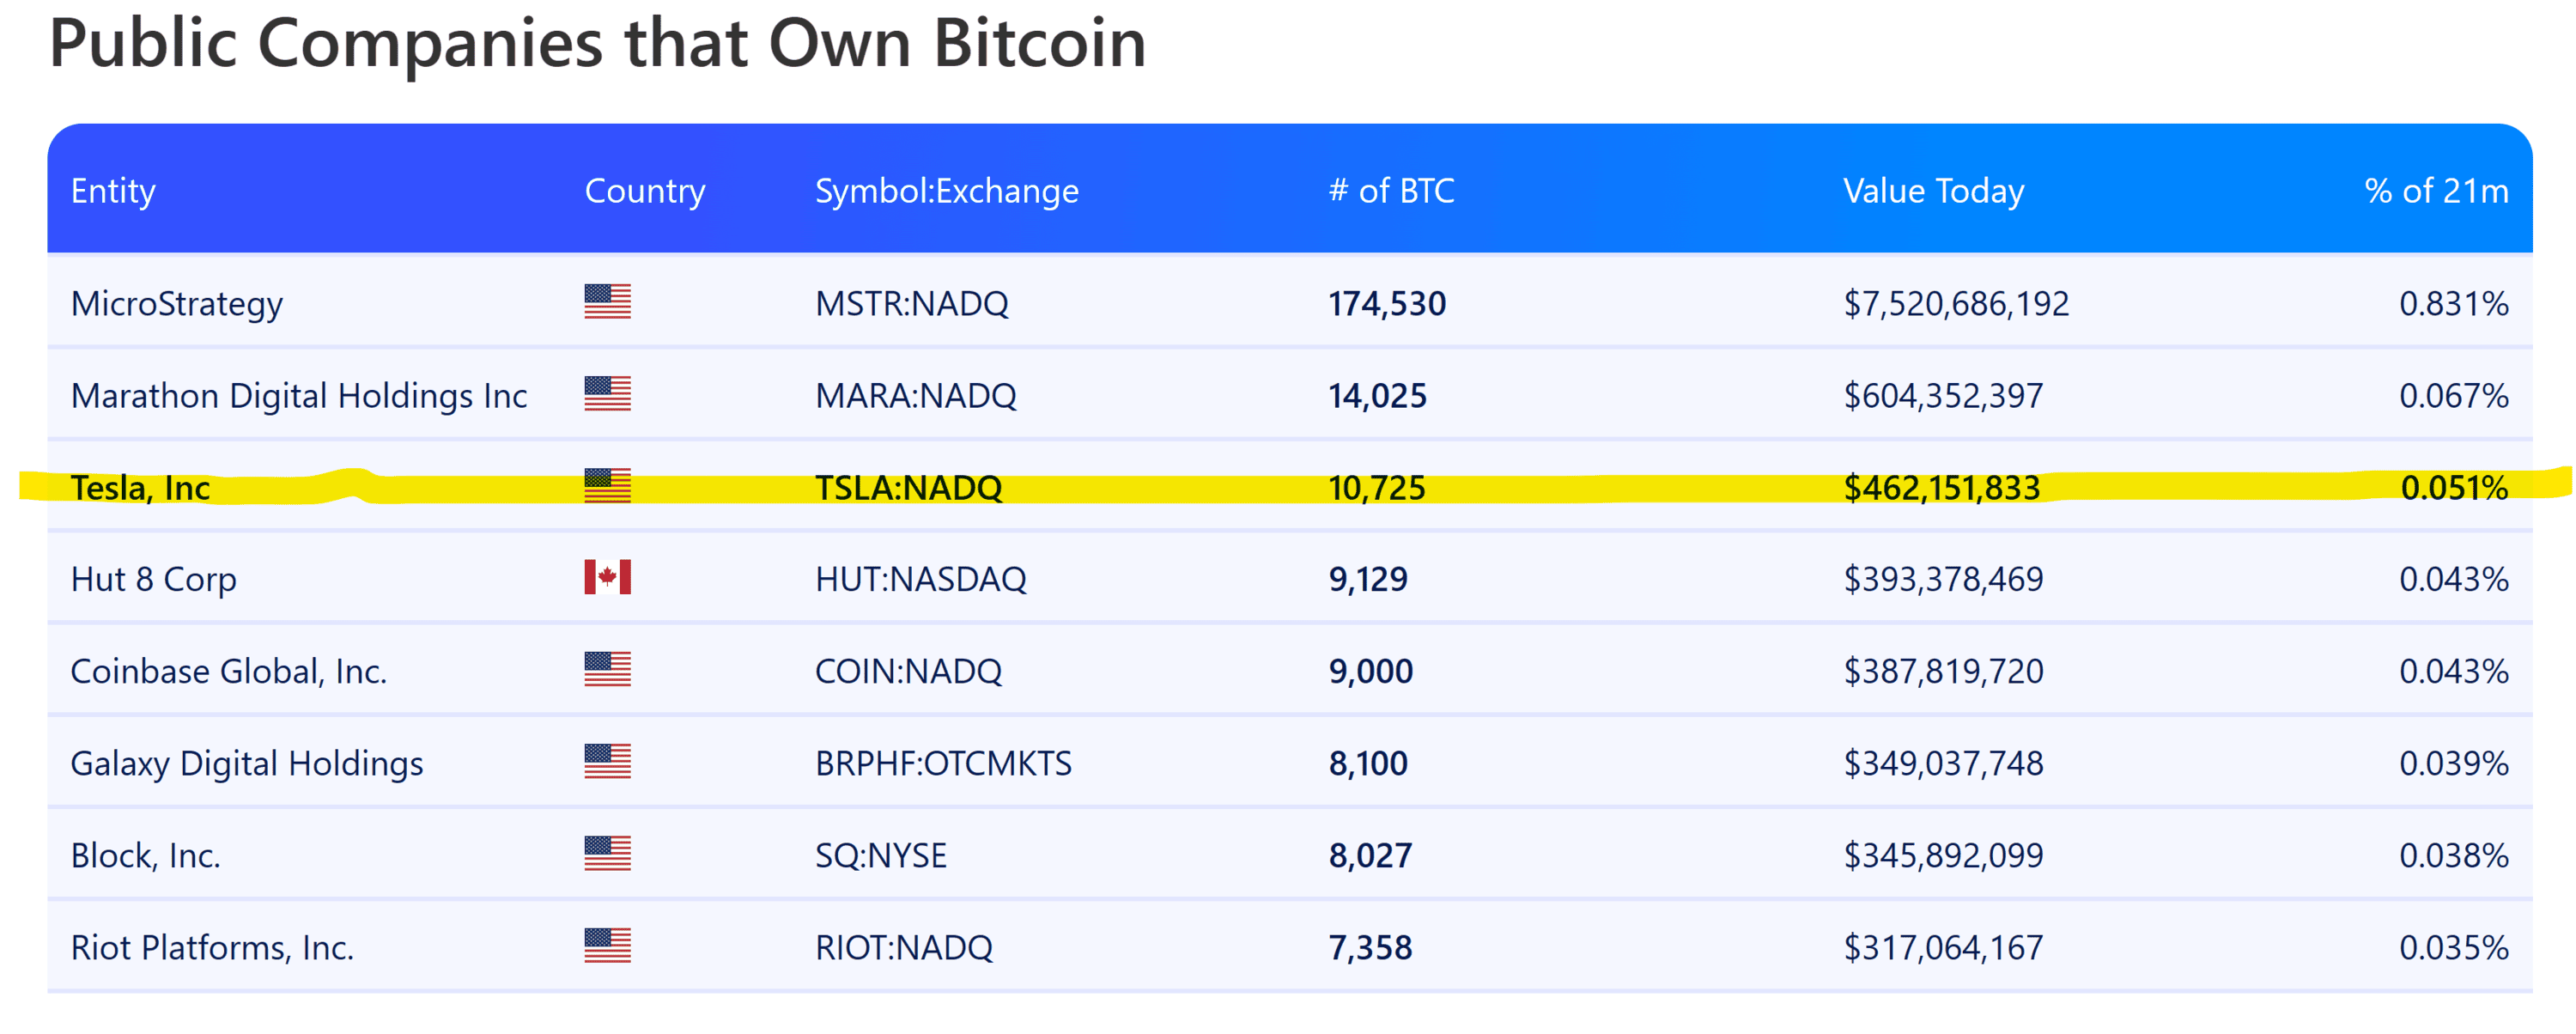Click the highlighted Tesla, Inc entry
Image resolution: width=2576 pixels, height=1034 pixels.
140,488
